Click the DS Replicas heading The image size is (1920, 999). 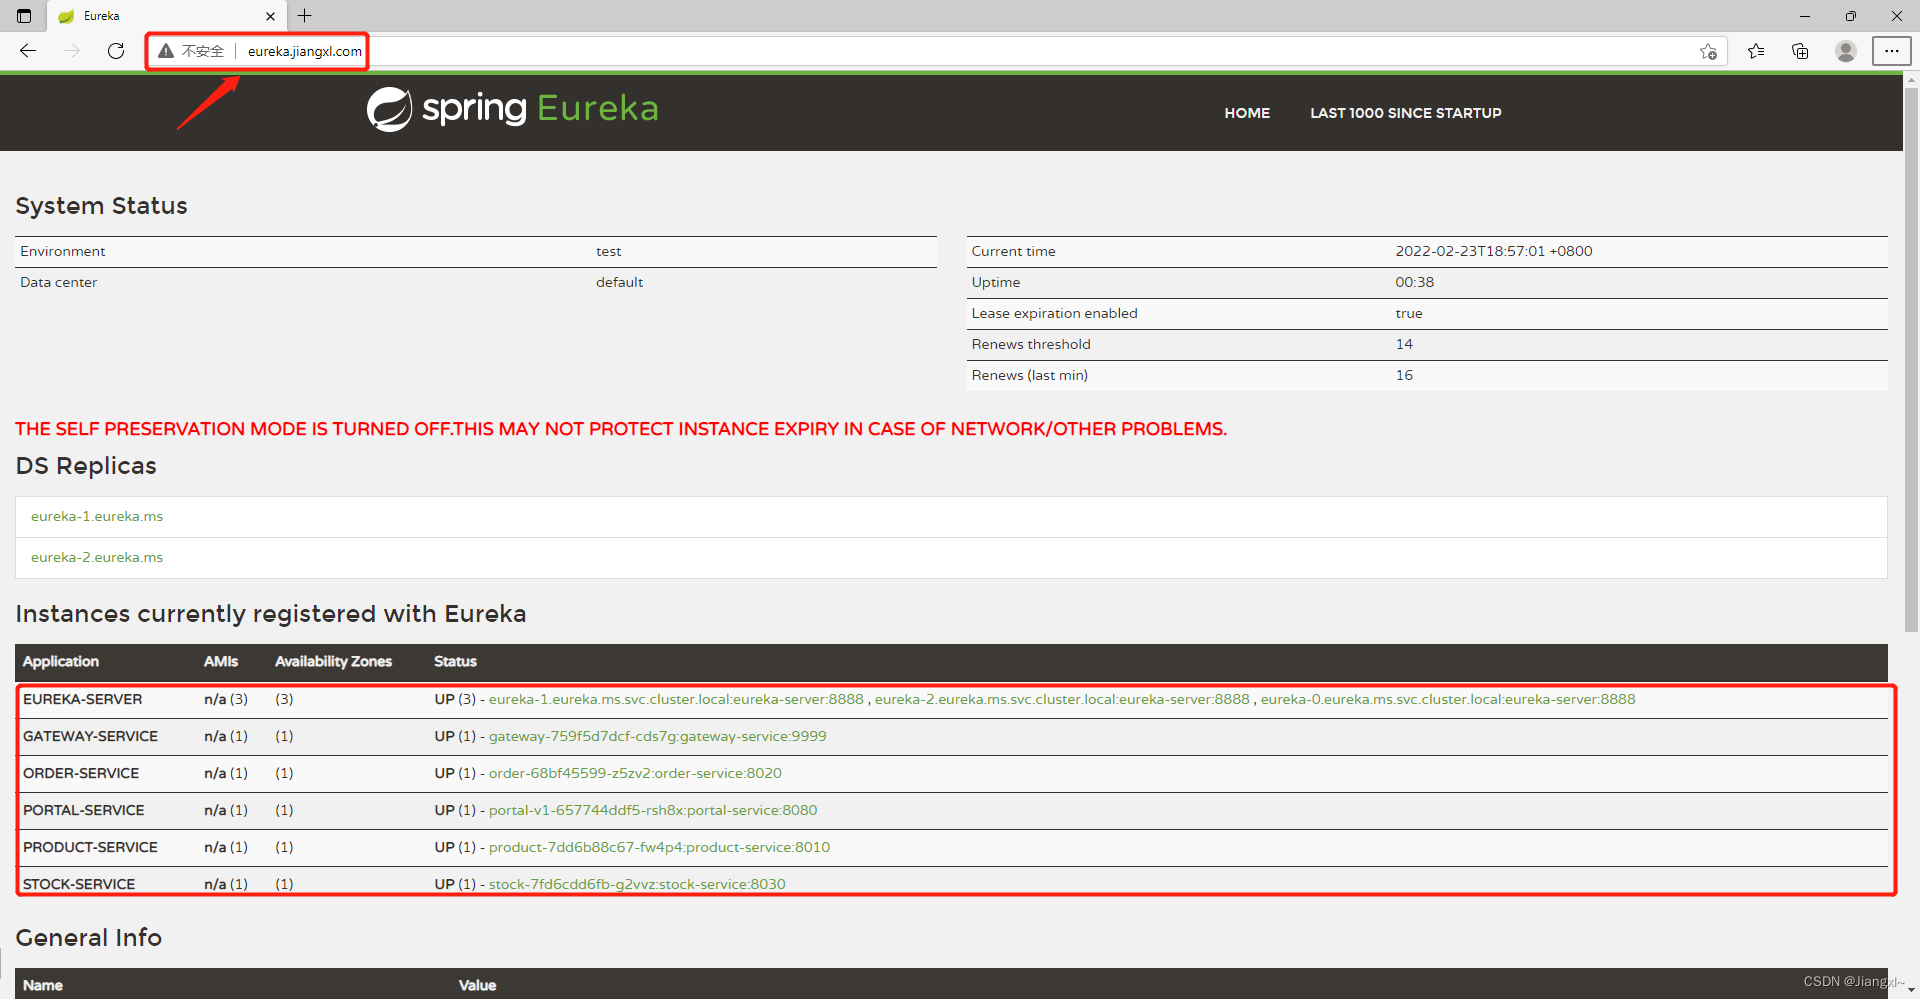tap(86, 466)
